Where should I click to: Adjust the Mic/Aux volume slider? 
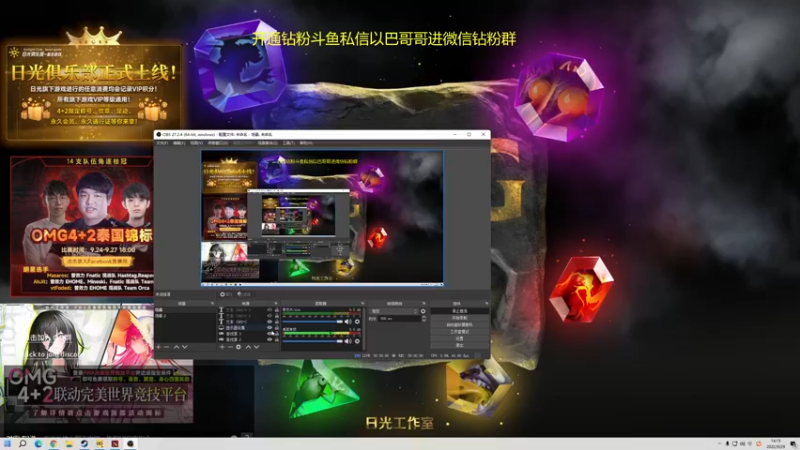[313, 321]
